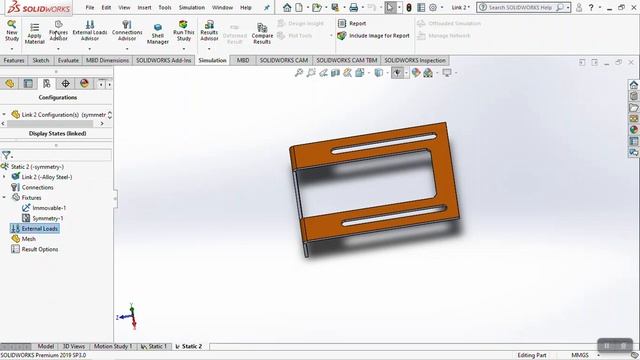Expand External Loads Advisor dropdown arrow
Screen dimensions: 640x360
click(90, 49)
